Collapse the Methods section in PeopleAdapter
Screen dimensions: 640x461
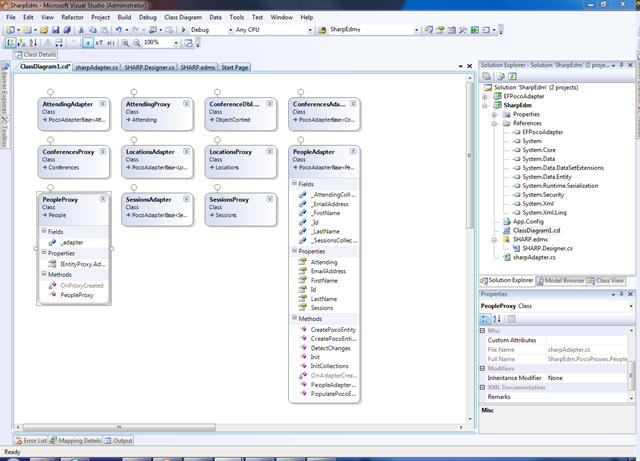[294, 318]
